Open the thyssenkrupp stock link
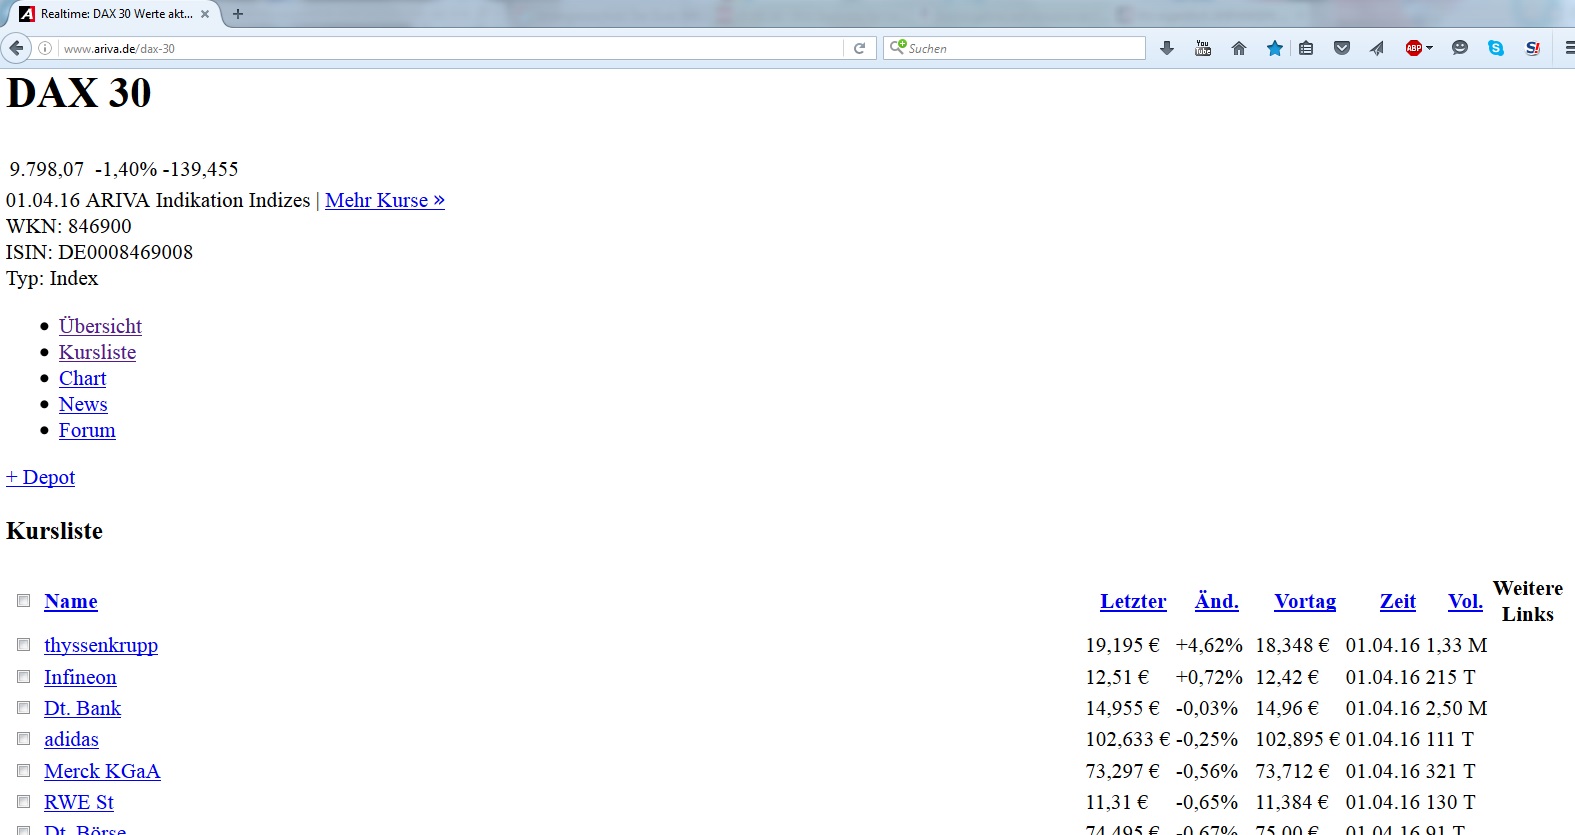The image size is (1575, 835). (101, 645)
